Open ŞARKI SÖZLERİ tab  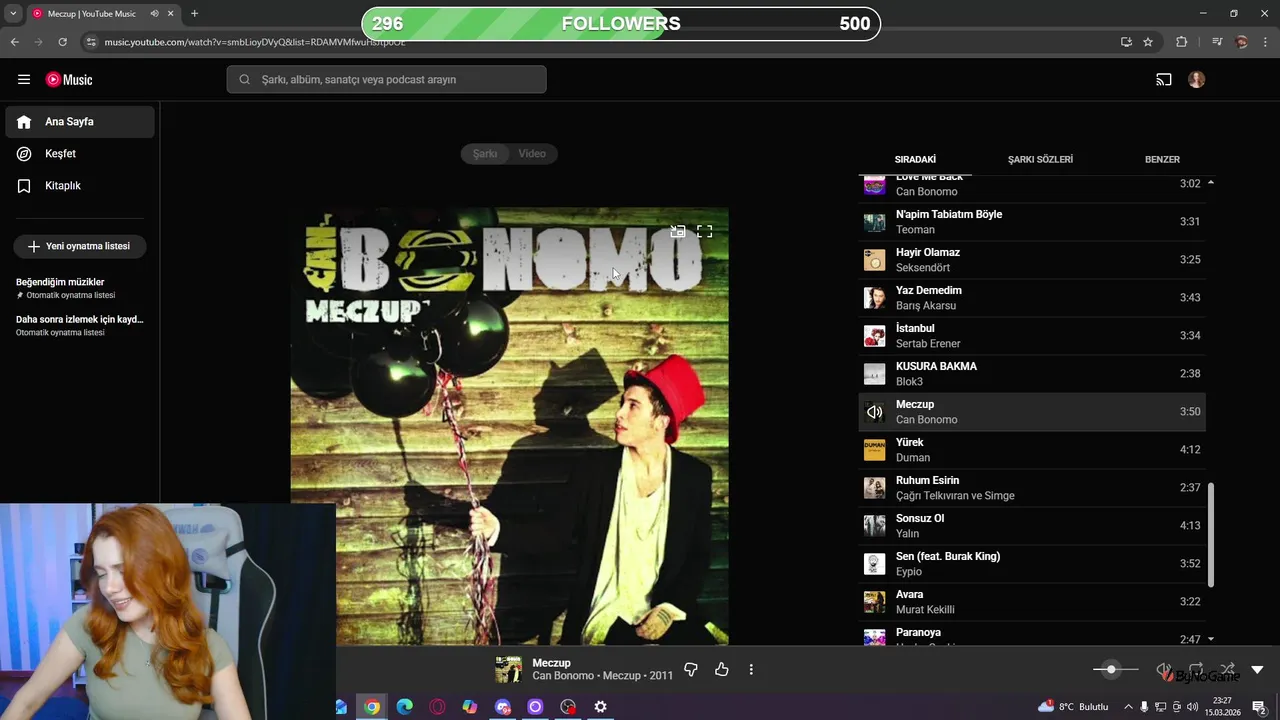point(1040,160)
